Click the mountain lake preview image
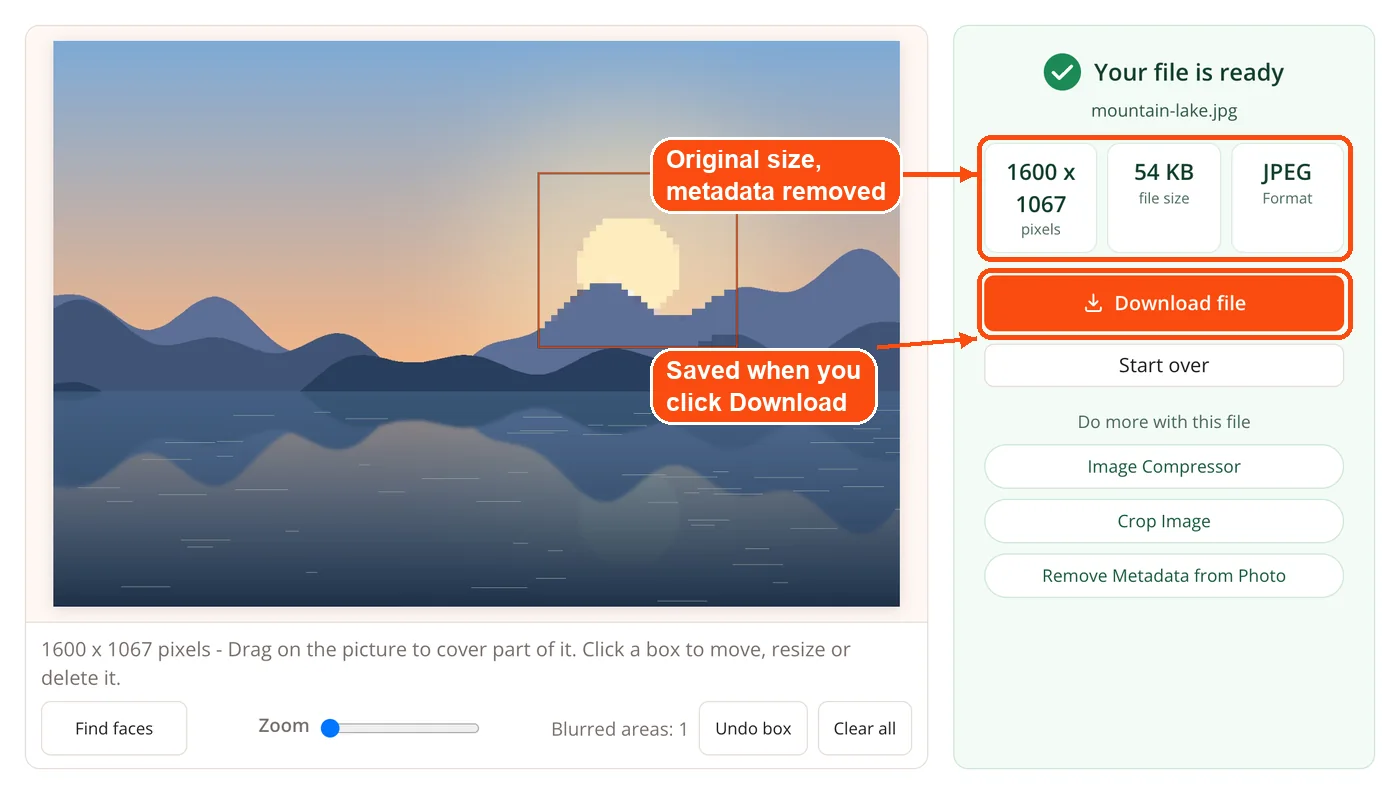Viewport: 1400px width, 794px height. tap(476, 324)
